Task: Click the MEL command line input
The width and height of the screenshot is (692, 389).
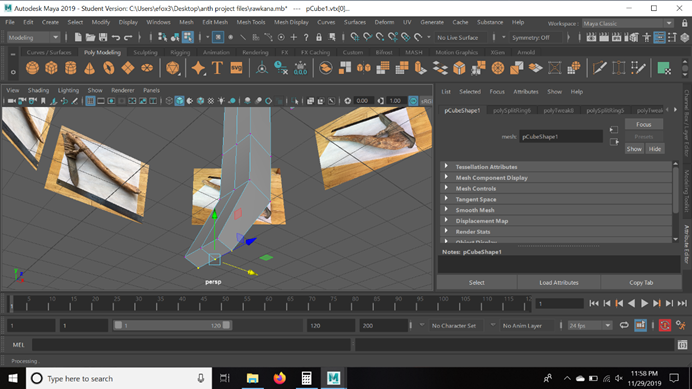Action: coord(192,345)
